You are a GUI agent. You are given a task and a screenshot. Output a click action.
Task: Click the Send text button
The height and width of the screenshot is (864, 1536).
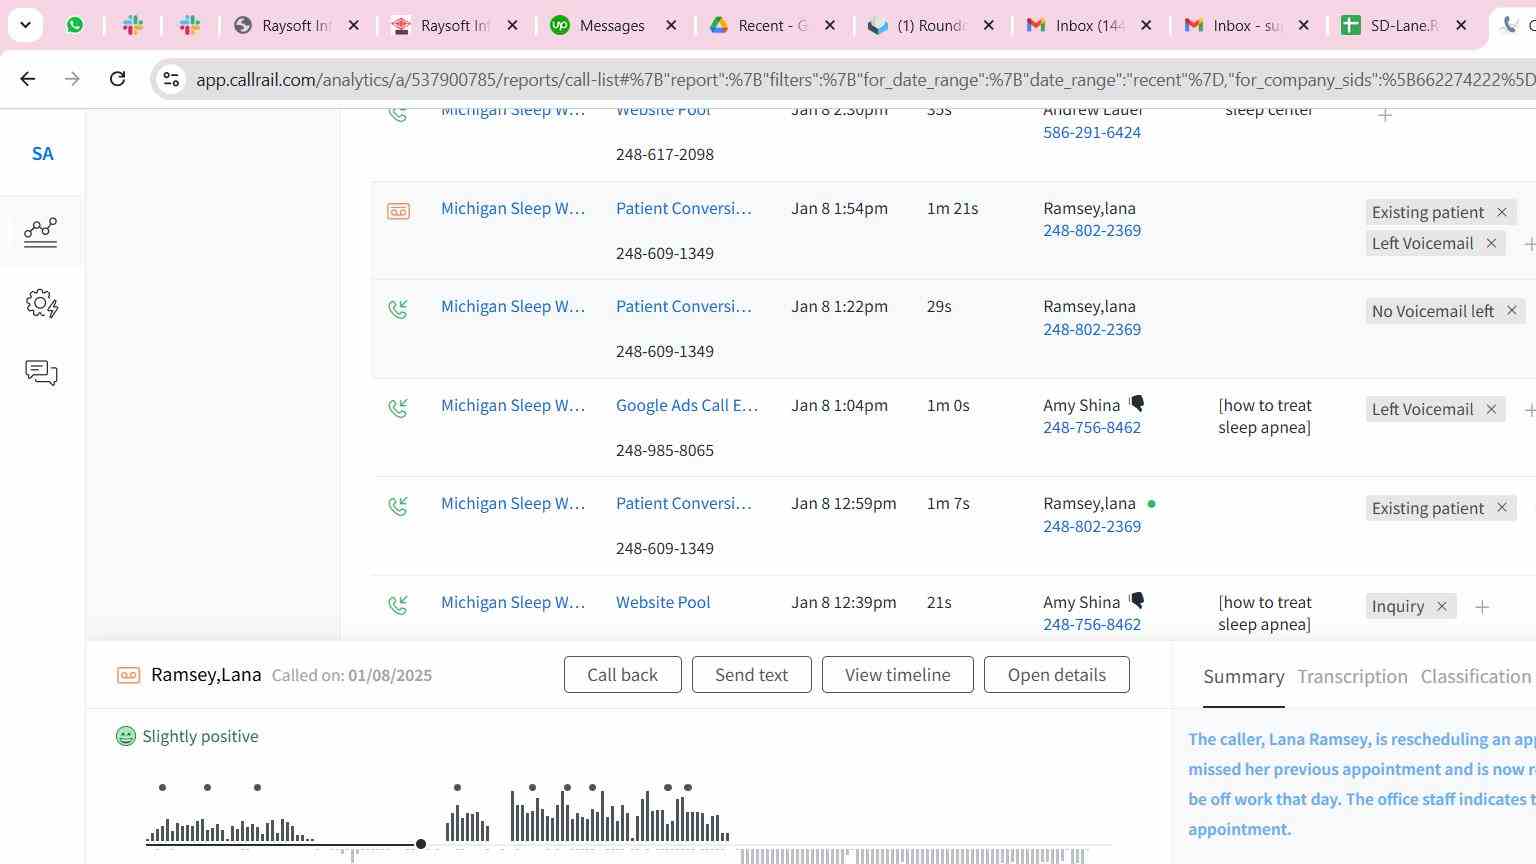click(752, 675)
